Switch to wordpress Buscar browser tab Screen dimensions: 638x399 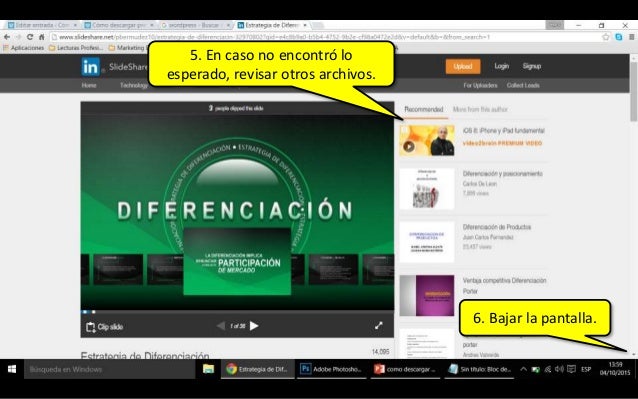tap(194, 25)
